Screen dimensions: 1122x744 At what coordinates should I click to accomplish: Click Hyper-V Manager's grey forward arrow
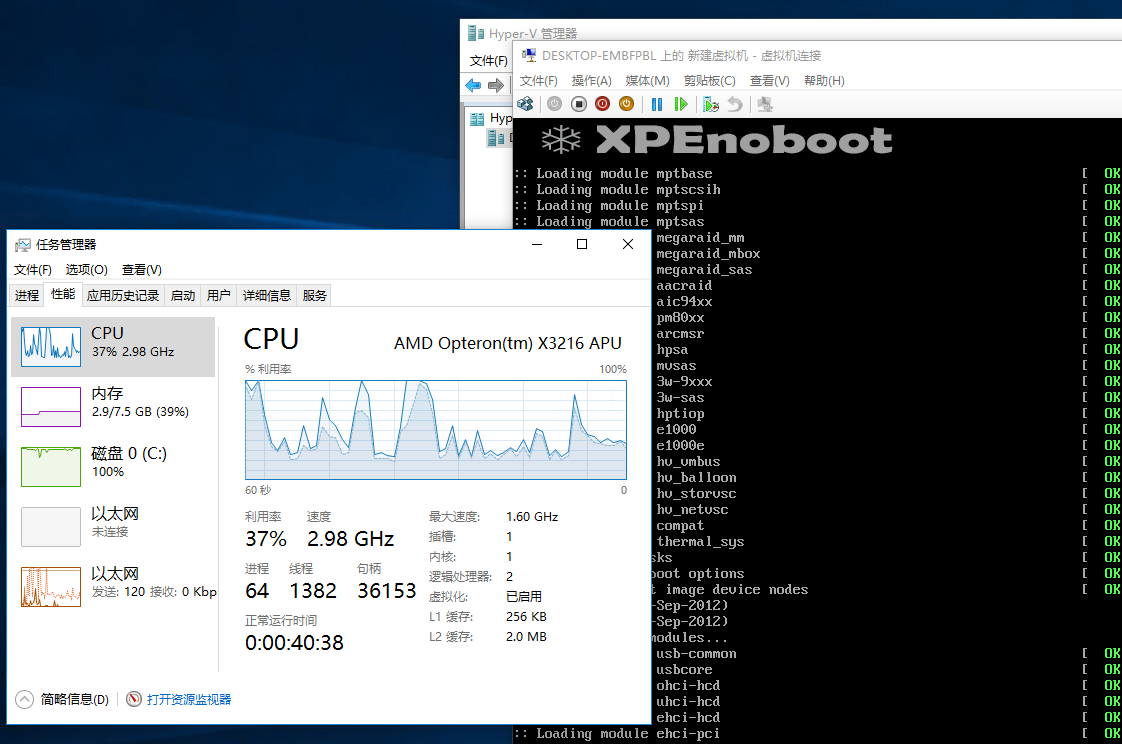[496, 86]
